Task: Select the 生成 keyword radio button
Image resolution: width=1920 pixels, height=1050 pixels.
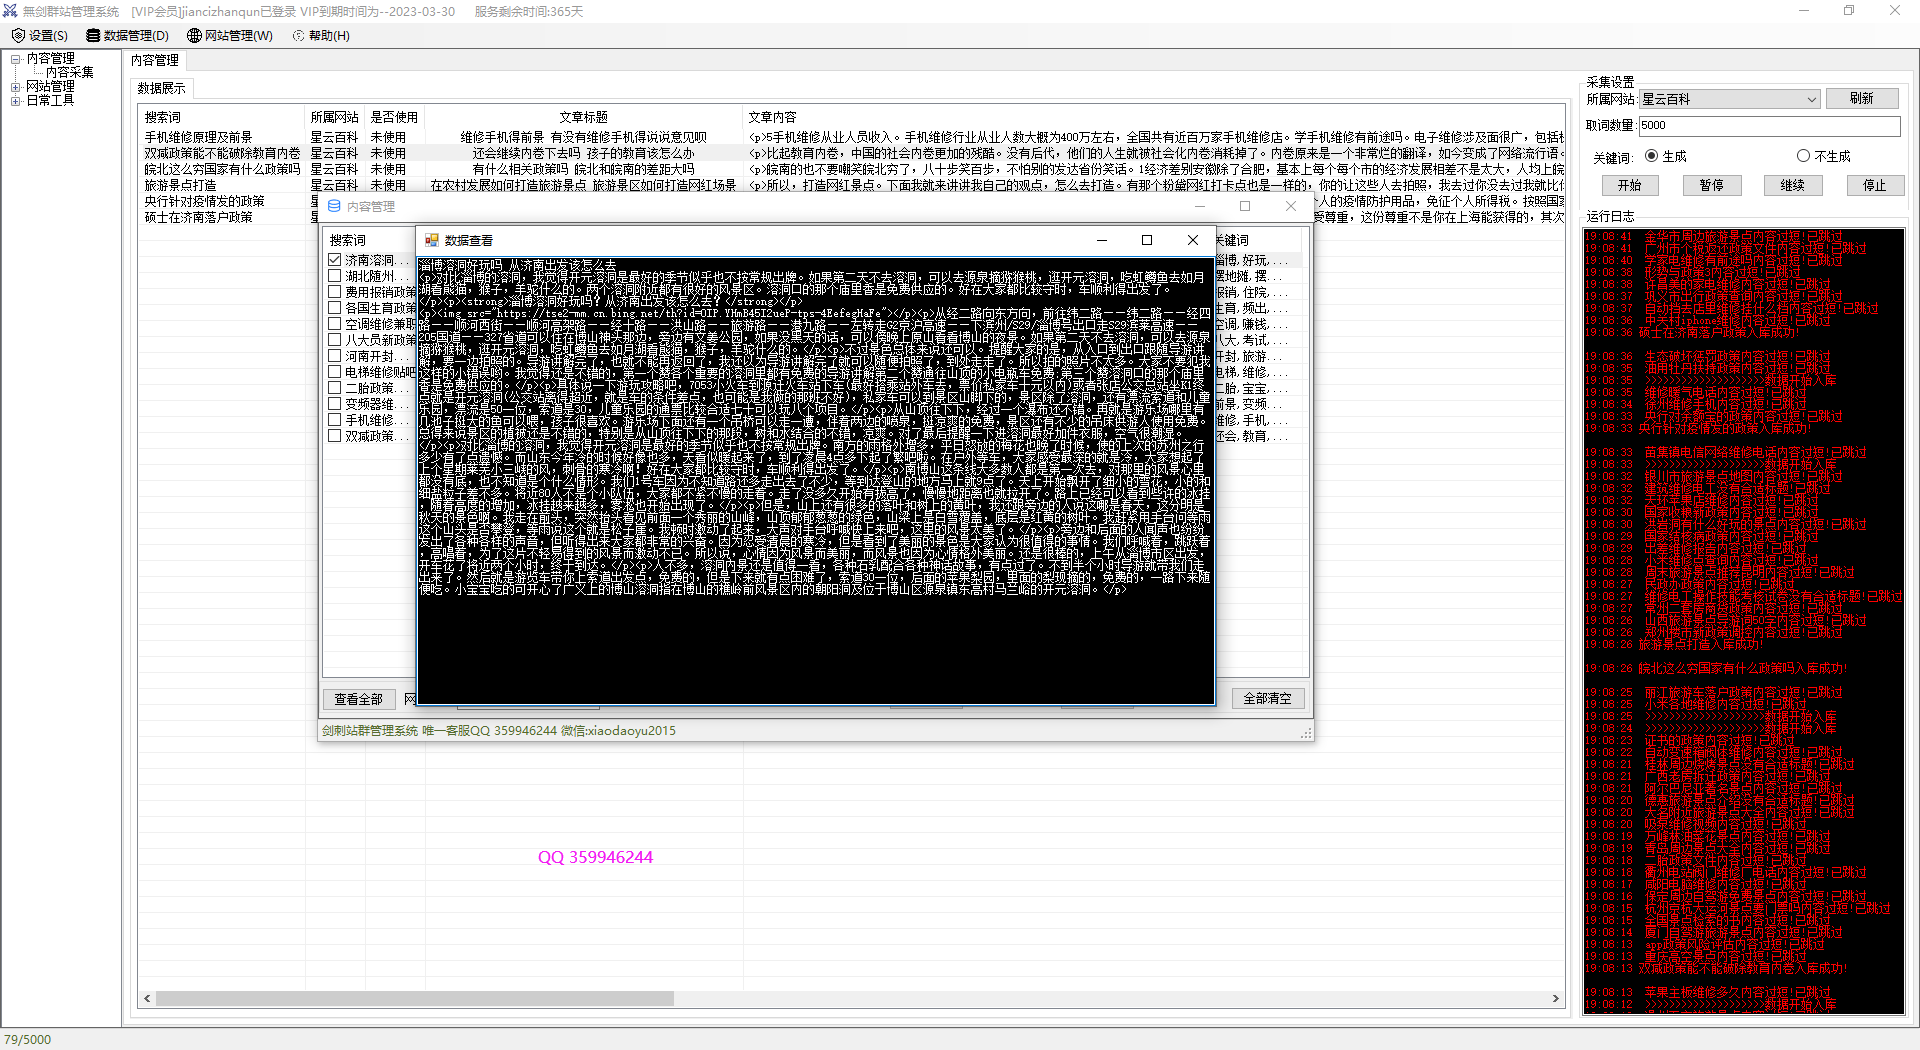Action: [1651, 156]
